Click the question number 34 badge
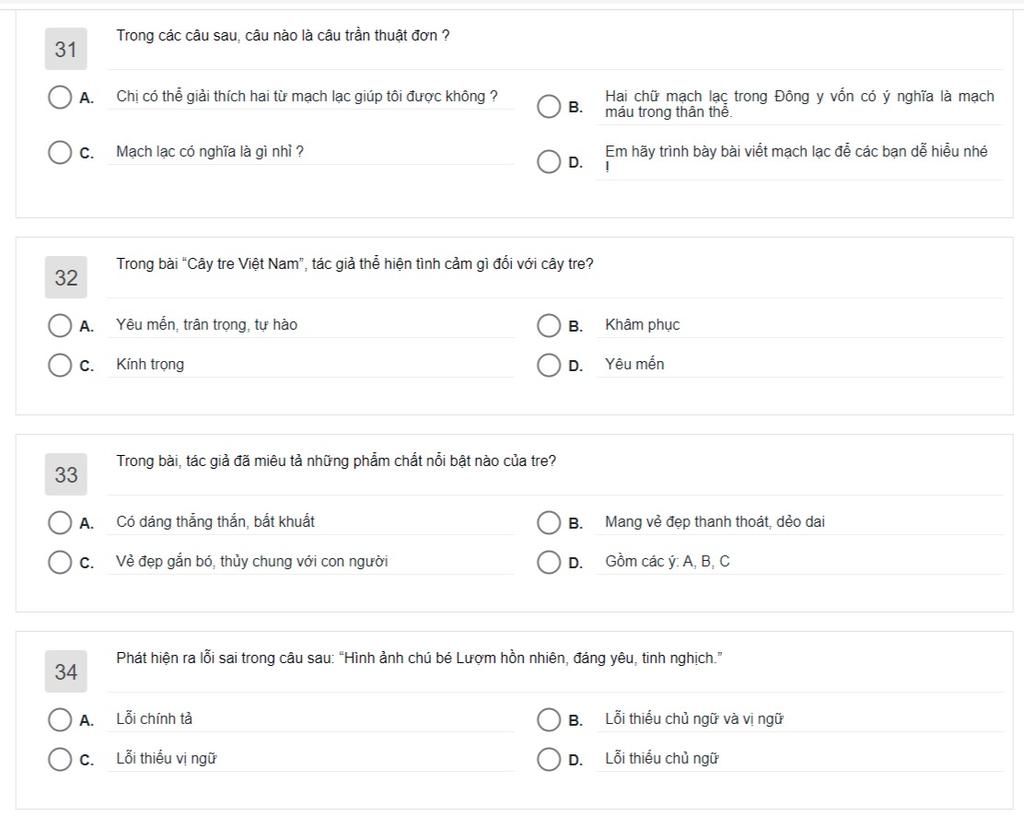 tap(66, 672)
